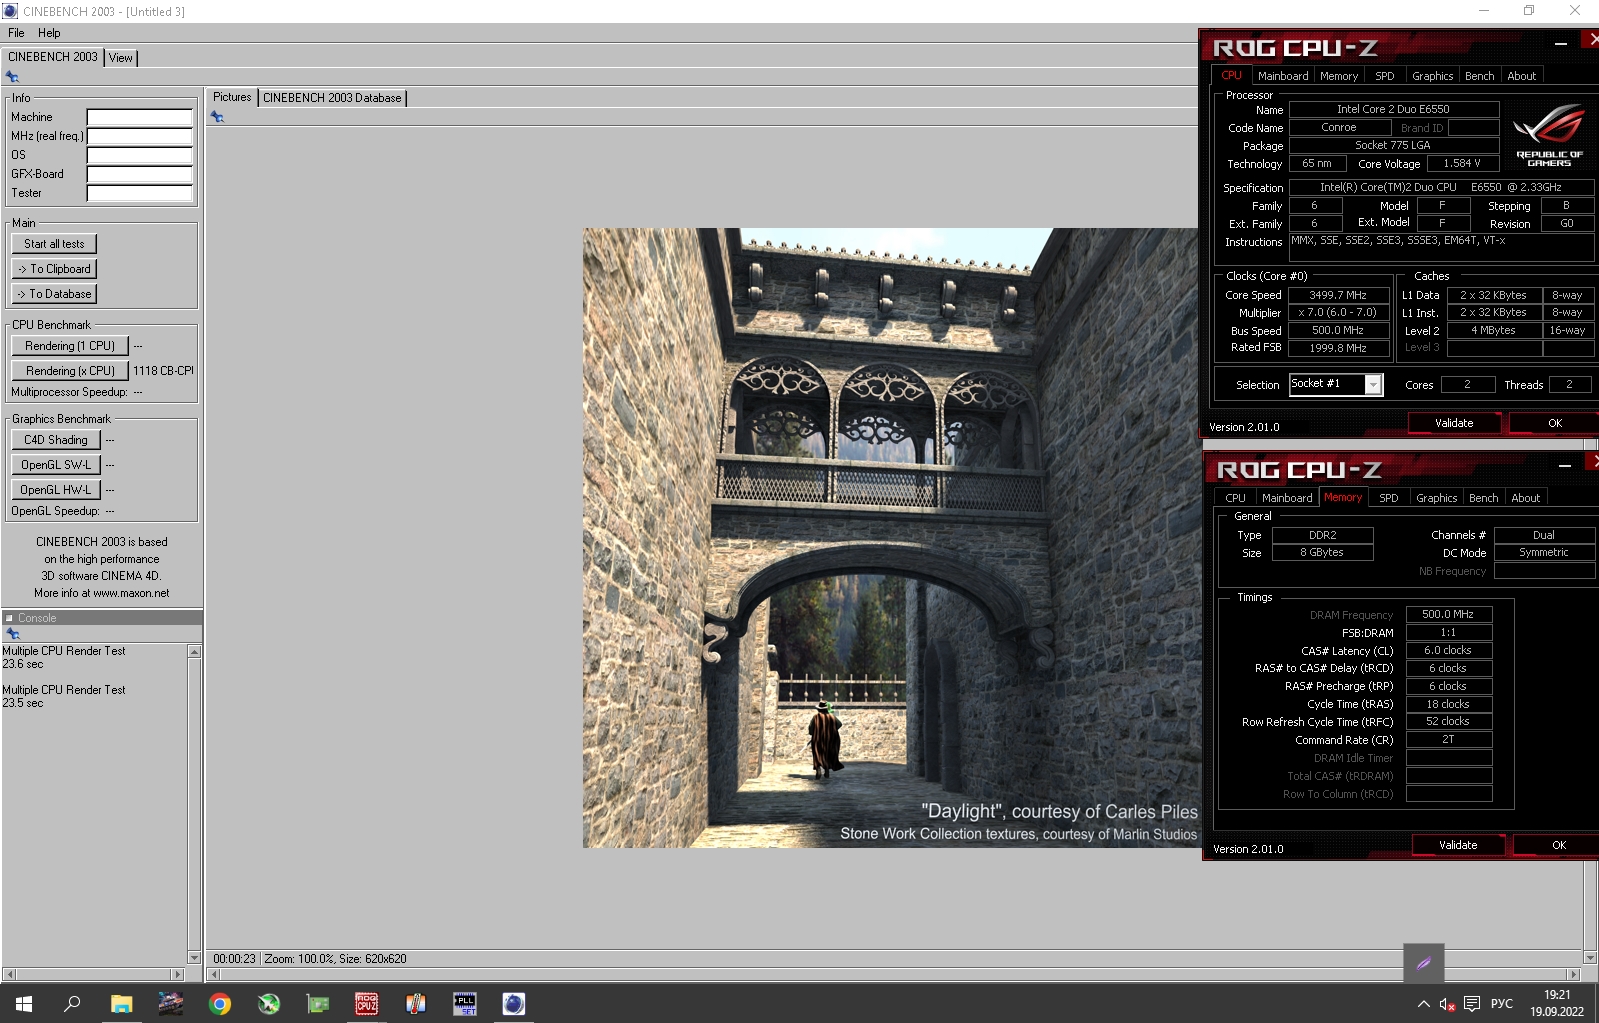The height and width of the screenshot is (1023, 1599).
Task: Click the Console scrollbar down arrow
Action: pos(194,958)
